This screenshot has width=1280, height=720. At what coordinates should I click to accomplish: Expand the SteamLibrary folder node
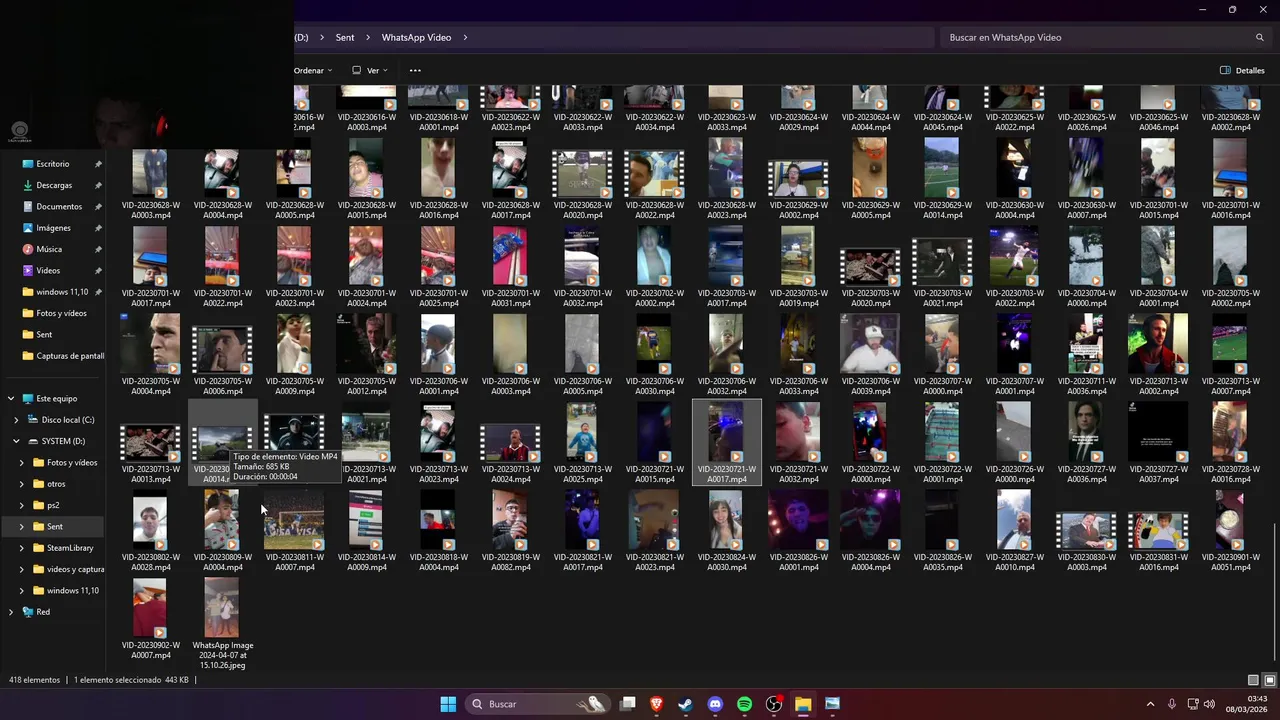22,548
